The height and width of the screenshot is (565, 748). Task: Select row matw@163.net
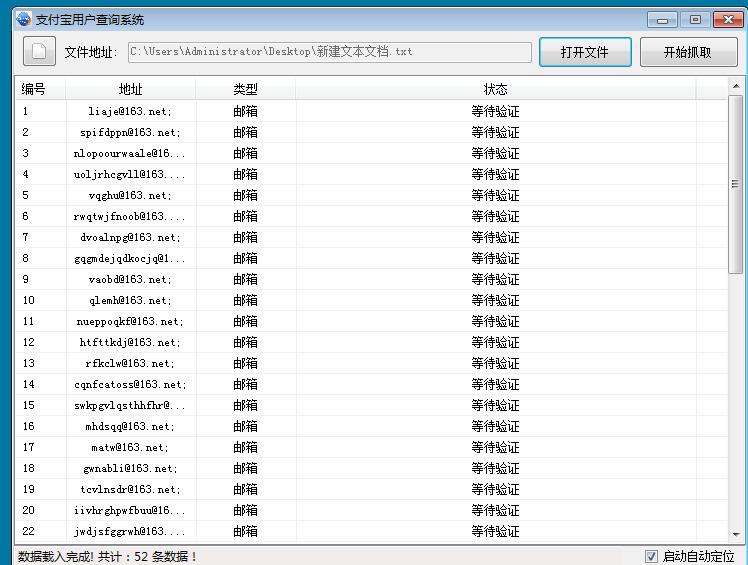372,447
